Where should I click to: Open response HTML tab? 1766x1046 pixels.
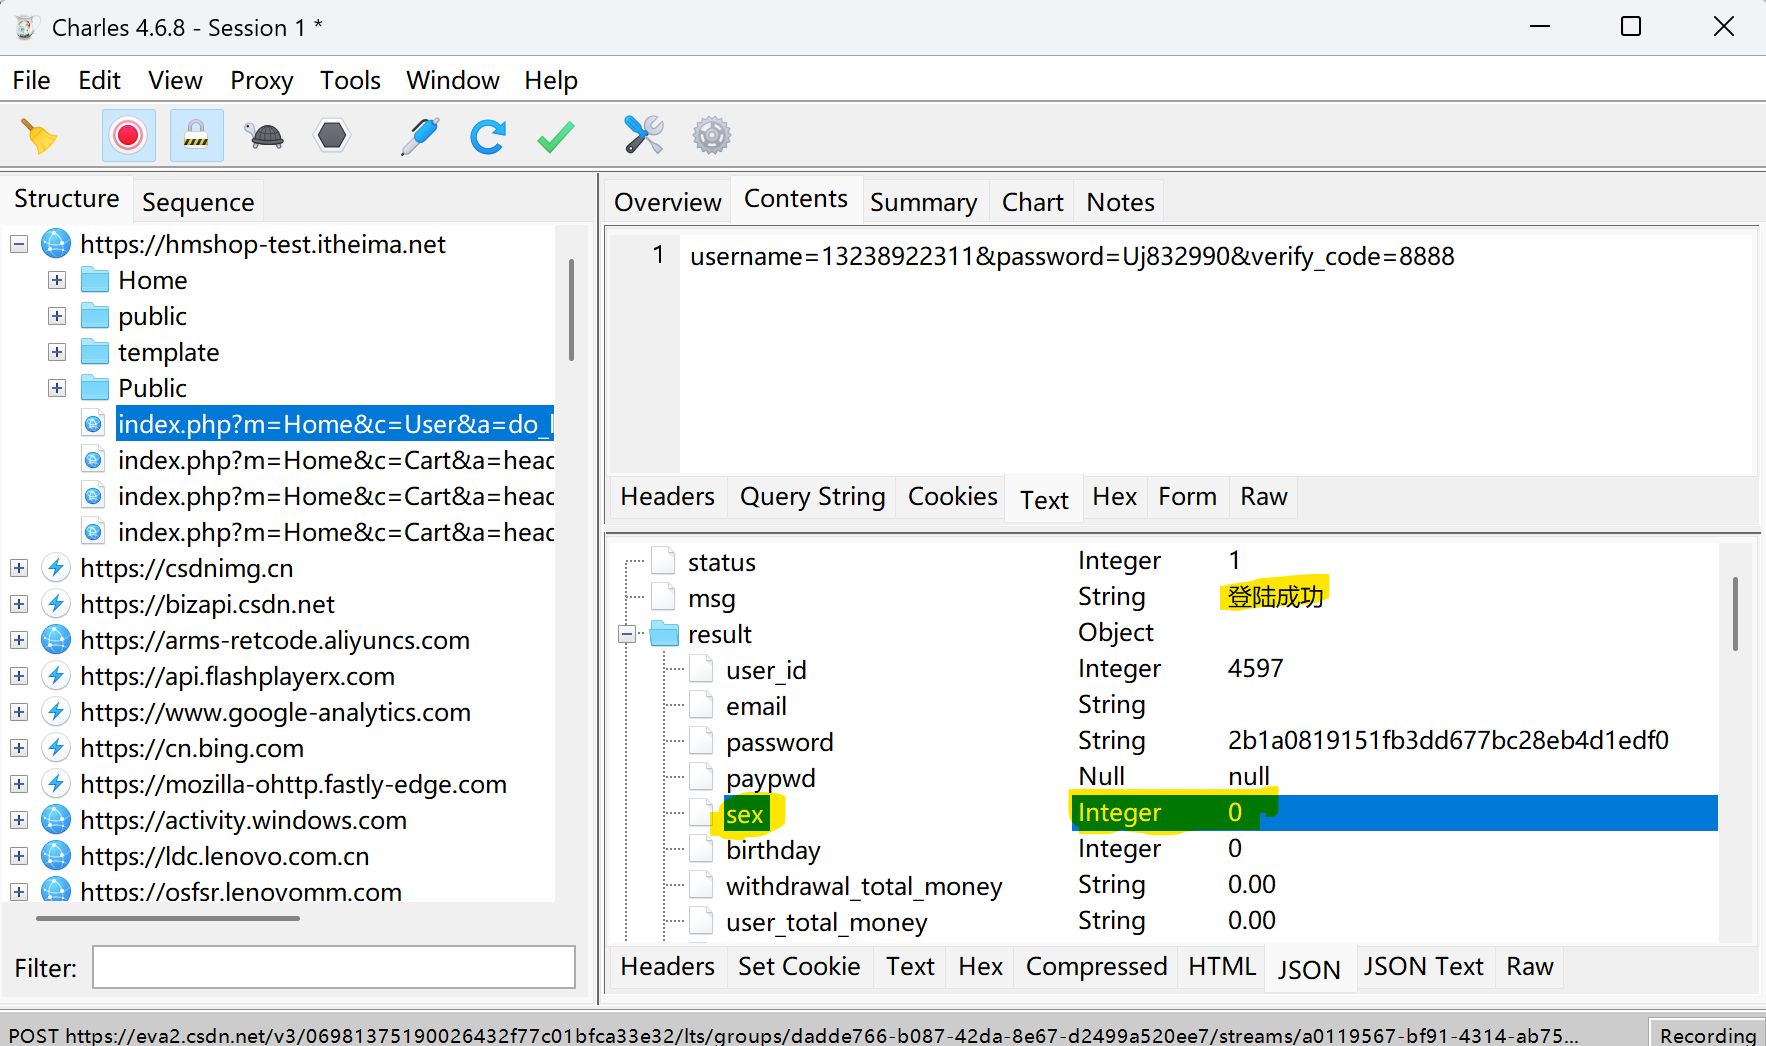pyautogui.click(x=1221, y=967)
